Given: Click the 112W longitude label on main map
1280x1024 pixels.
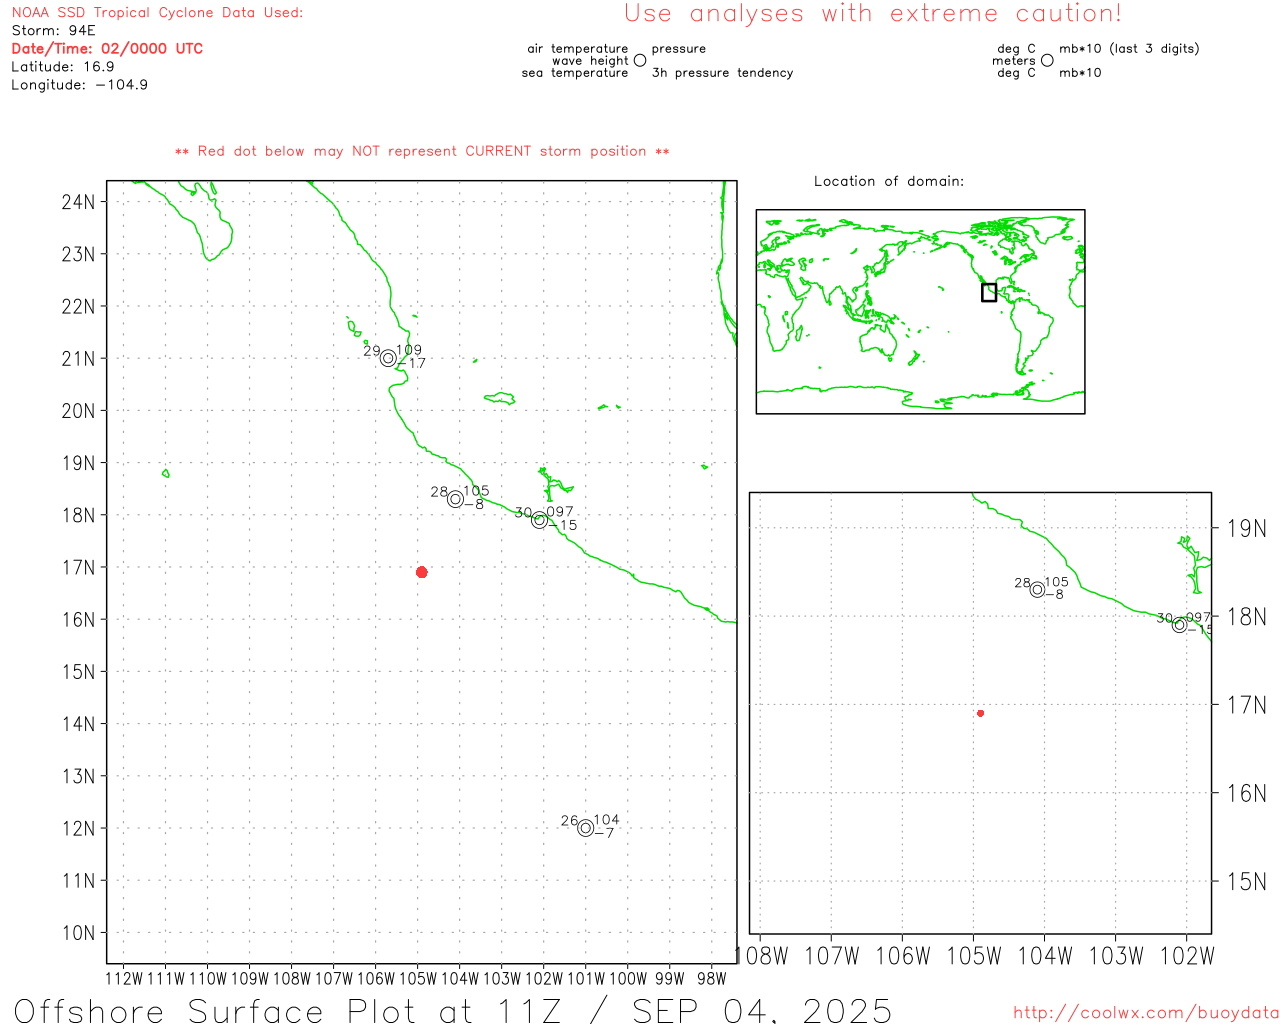Looking at the screenshot, I should [x=124, y=979].
